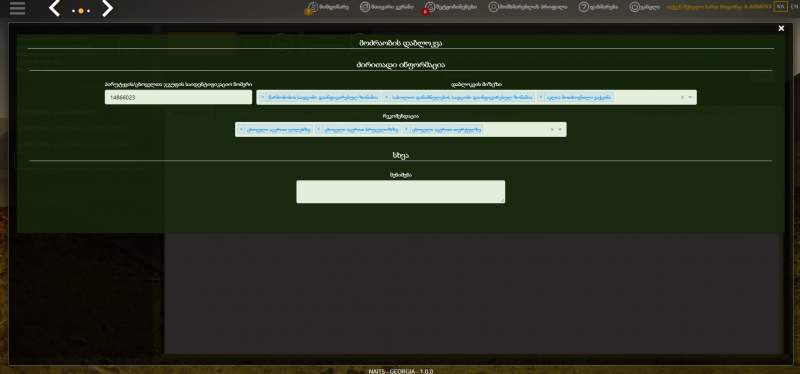800x374 pixels.
Task: Click the logout power icon
Action: (644, 7)
